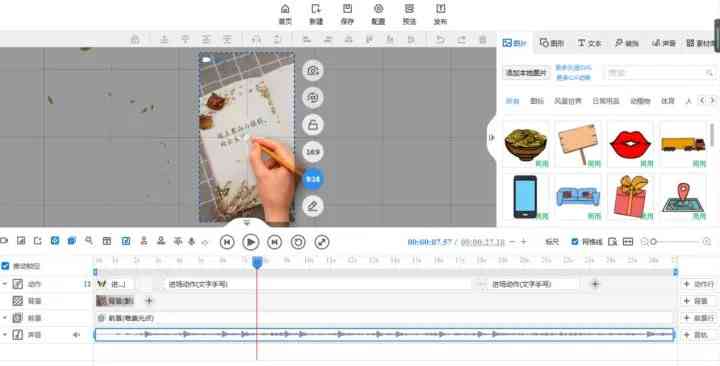Collapse the 声音 audio track arrow
The image size is (720, 366).
[5, 335]
